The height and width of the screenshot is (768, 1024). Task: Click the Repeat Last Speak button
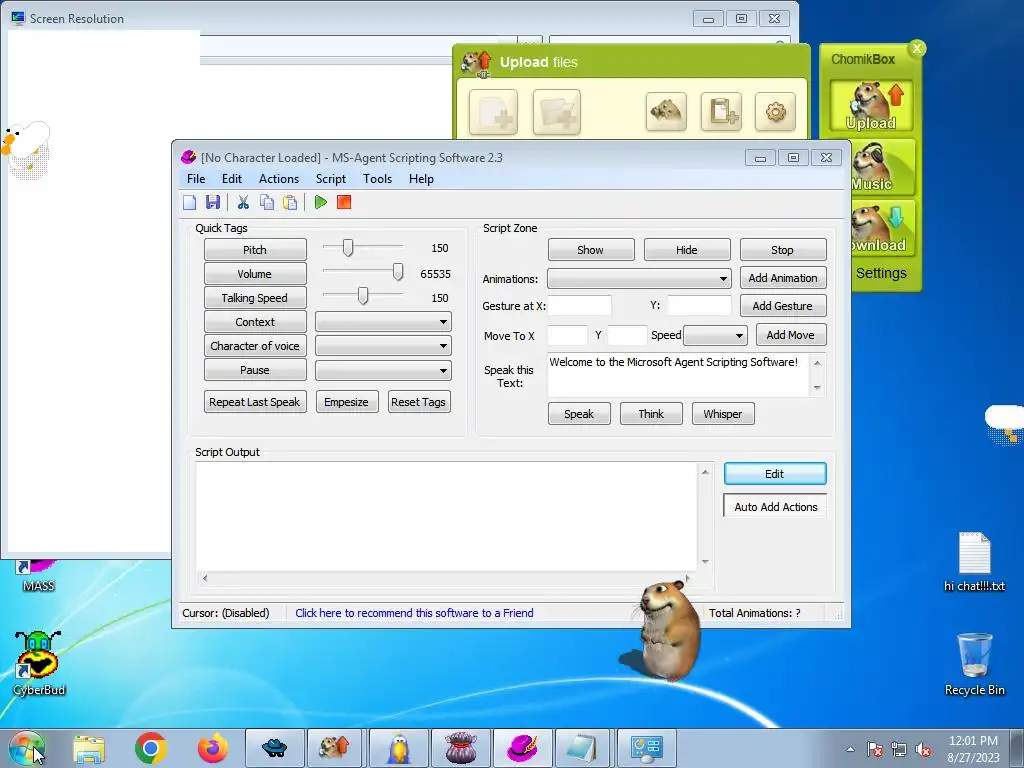pyautogui.click(x=255, y=402)
